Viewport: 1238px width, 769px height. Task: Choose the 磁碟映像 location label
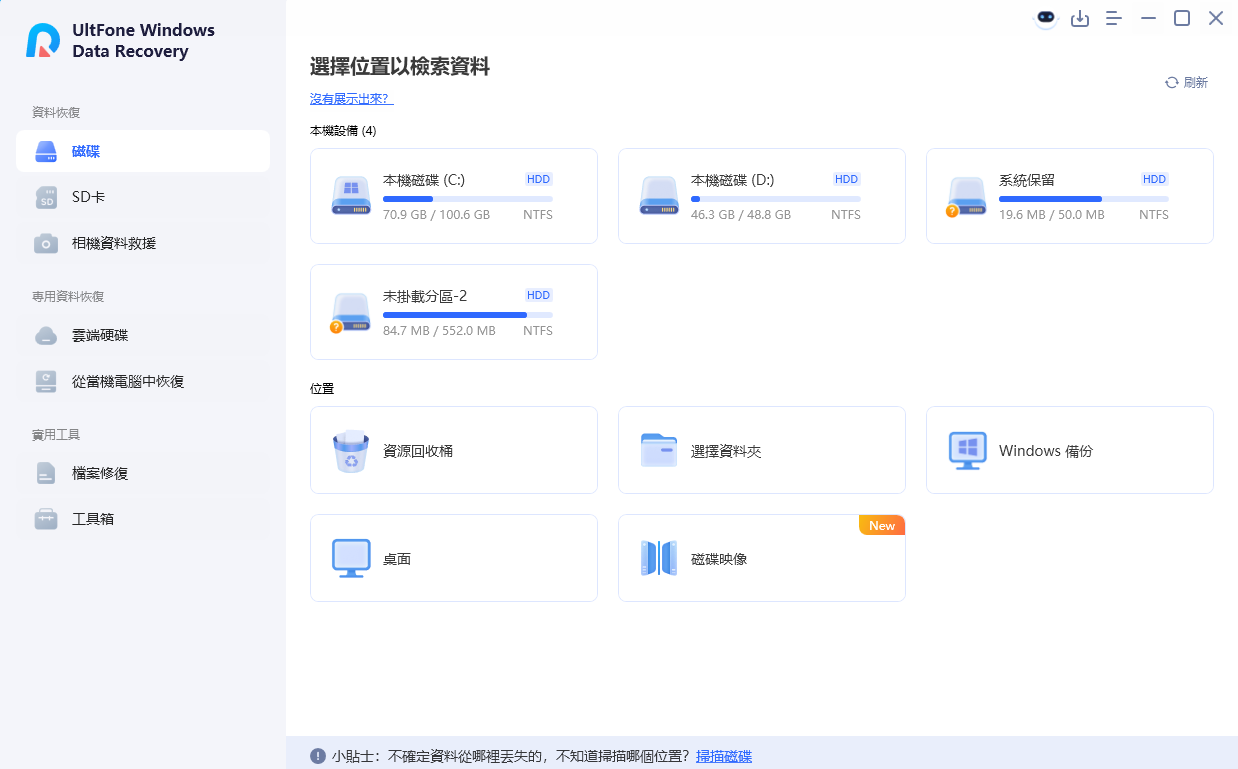click(x=719, y=559)
